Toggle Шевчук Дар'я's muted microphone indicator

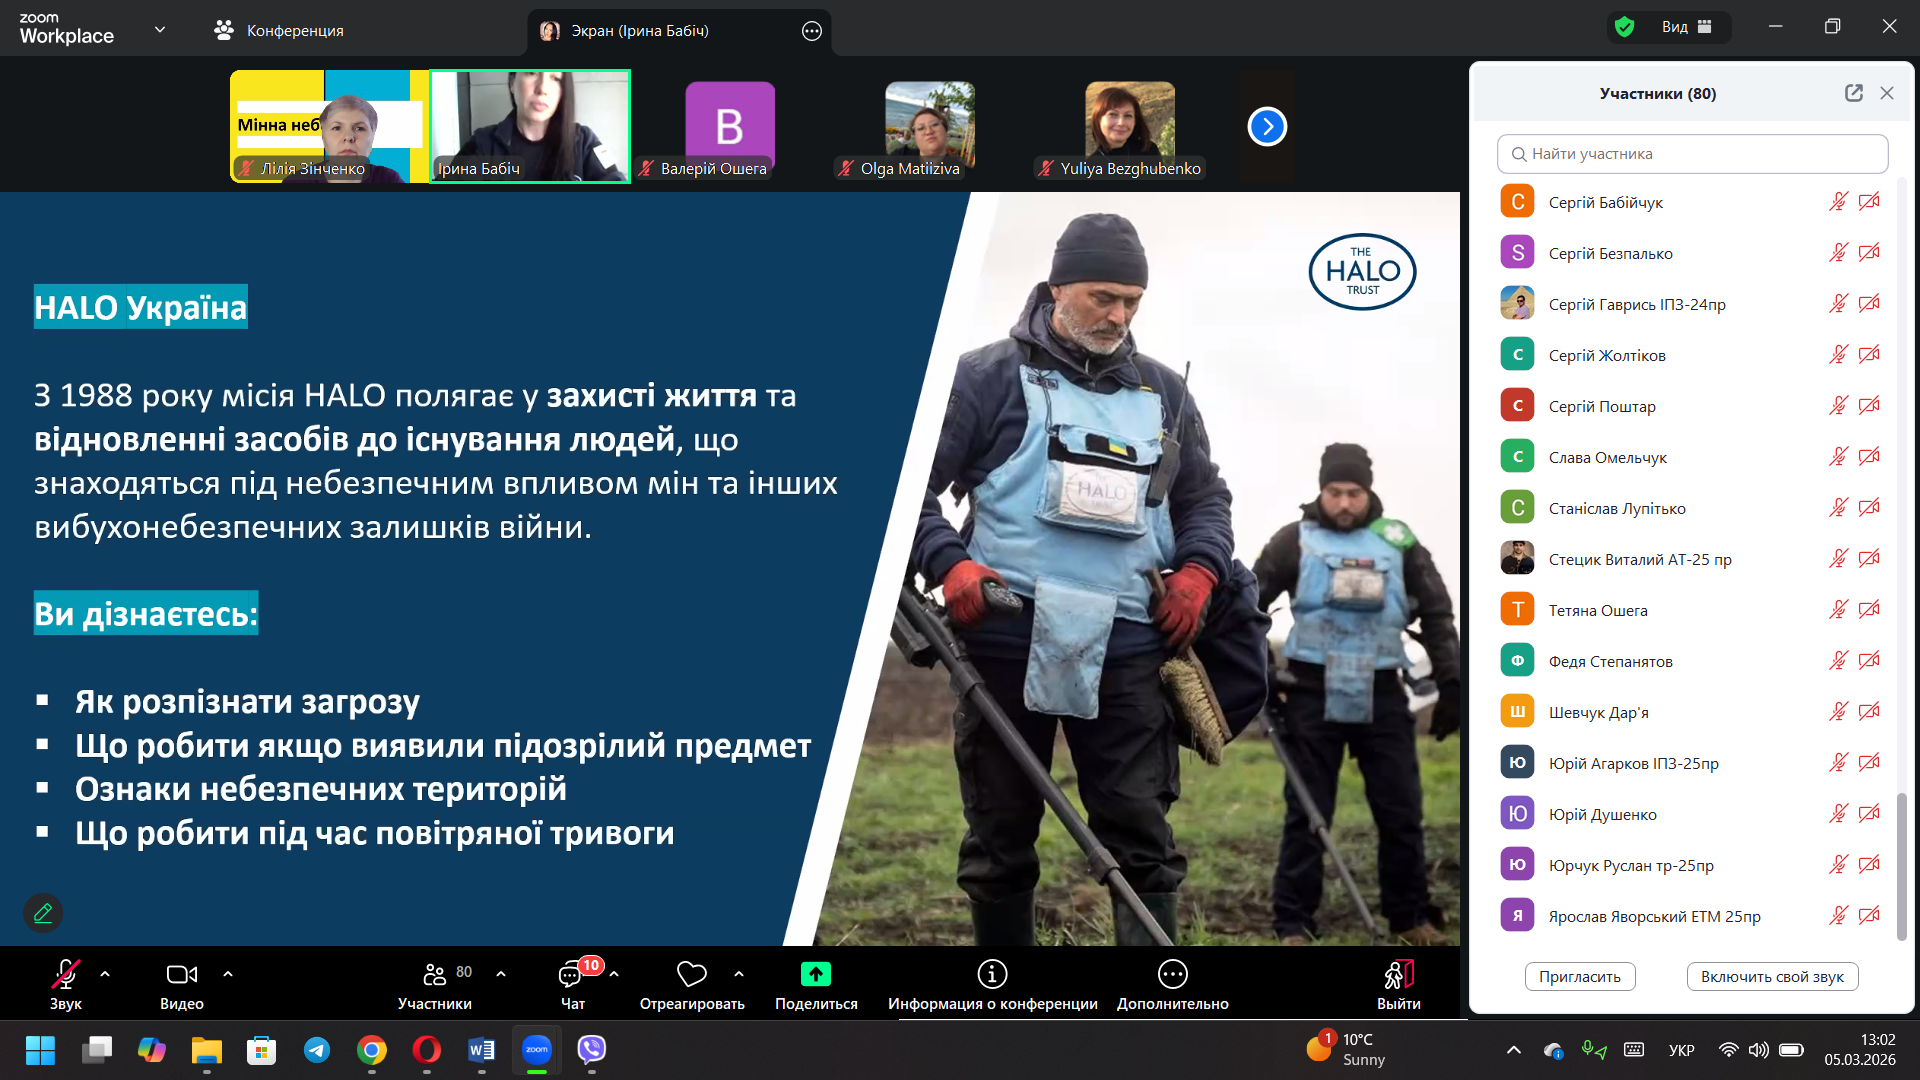click(x=1838, y=711)
